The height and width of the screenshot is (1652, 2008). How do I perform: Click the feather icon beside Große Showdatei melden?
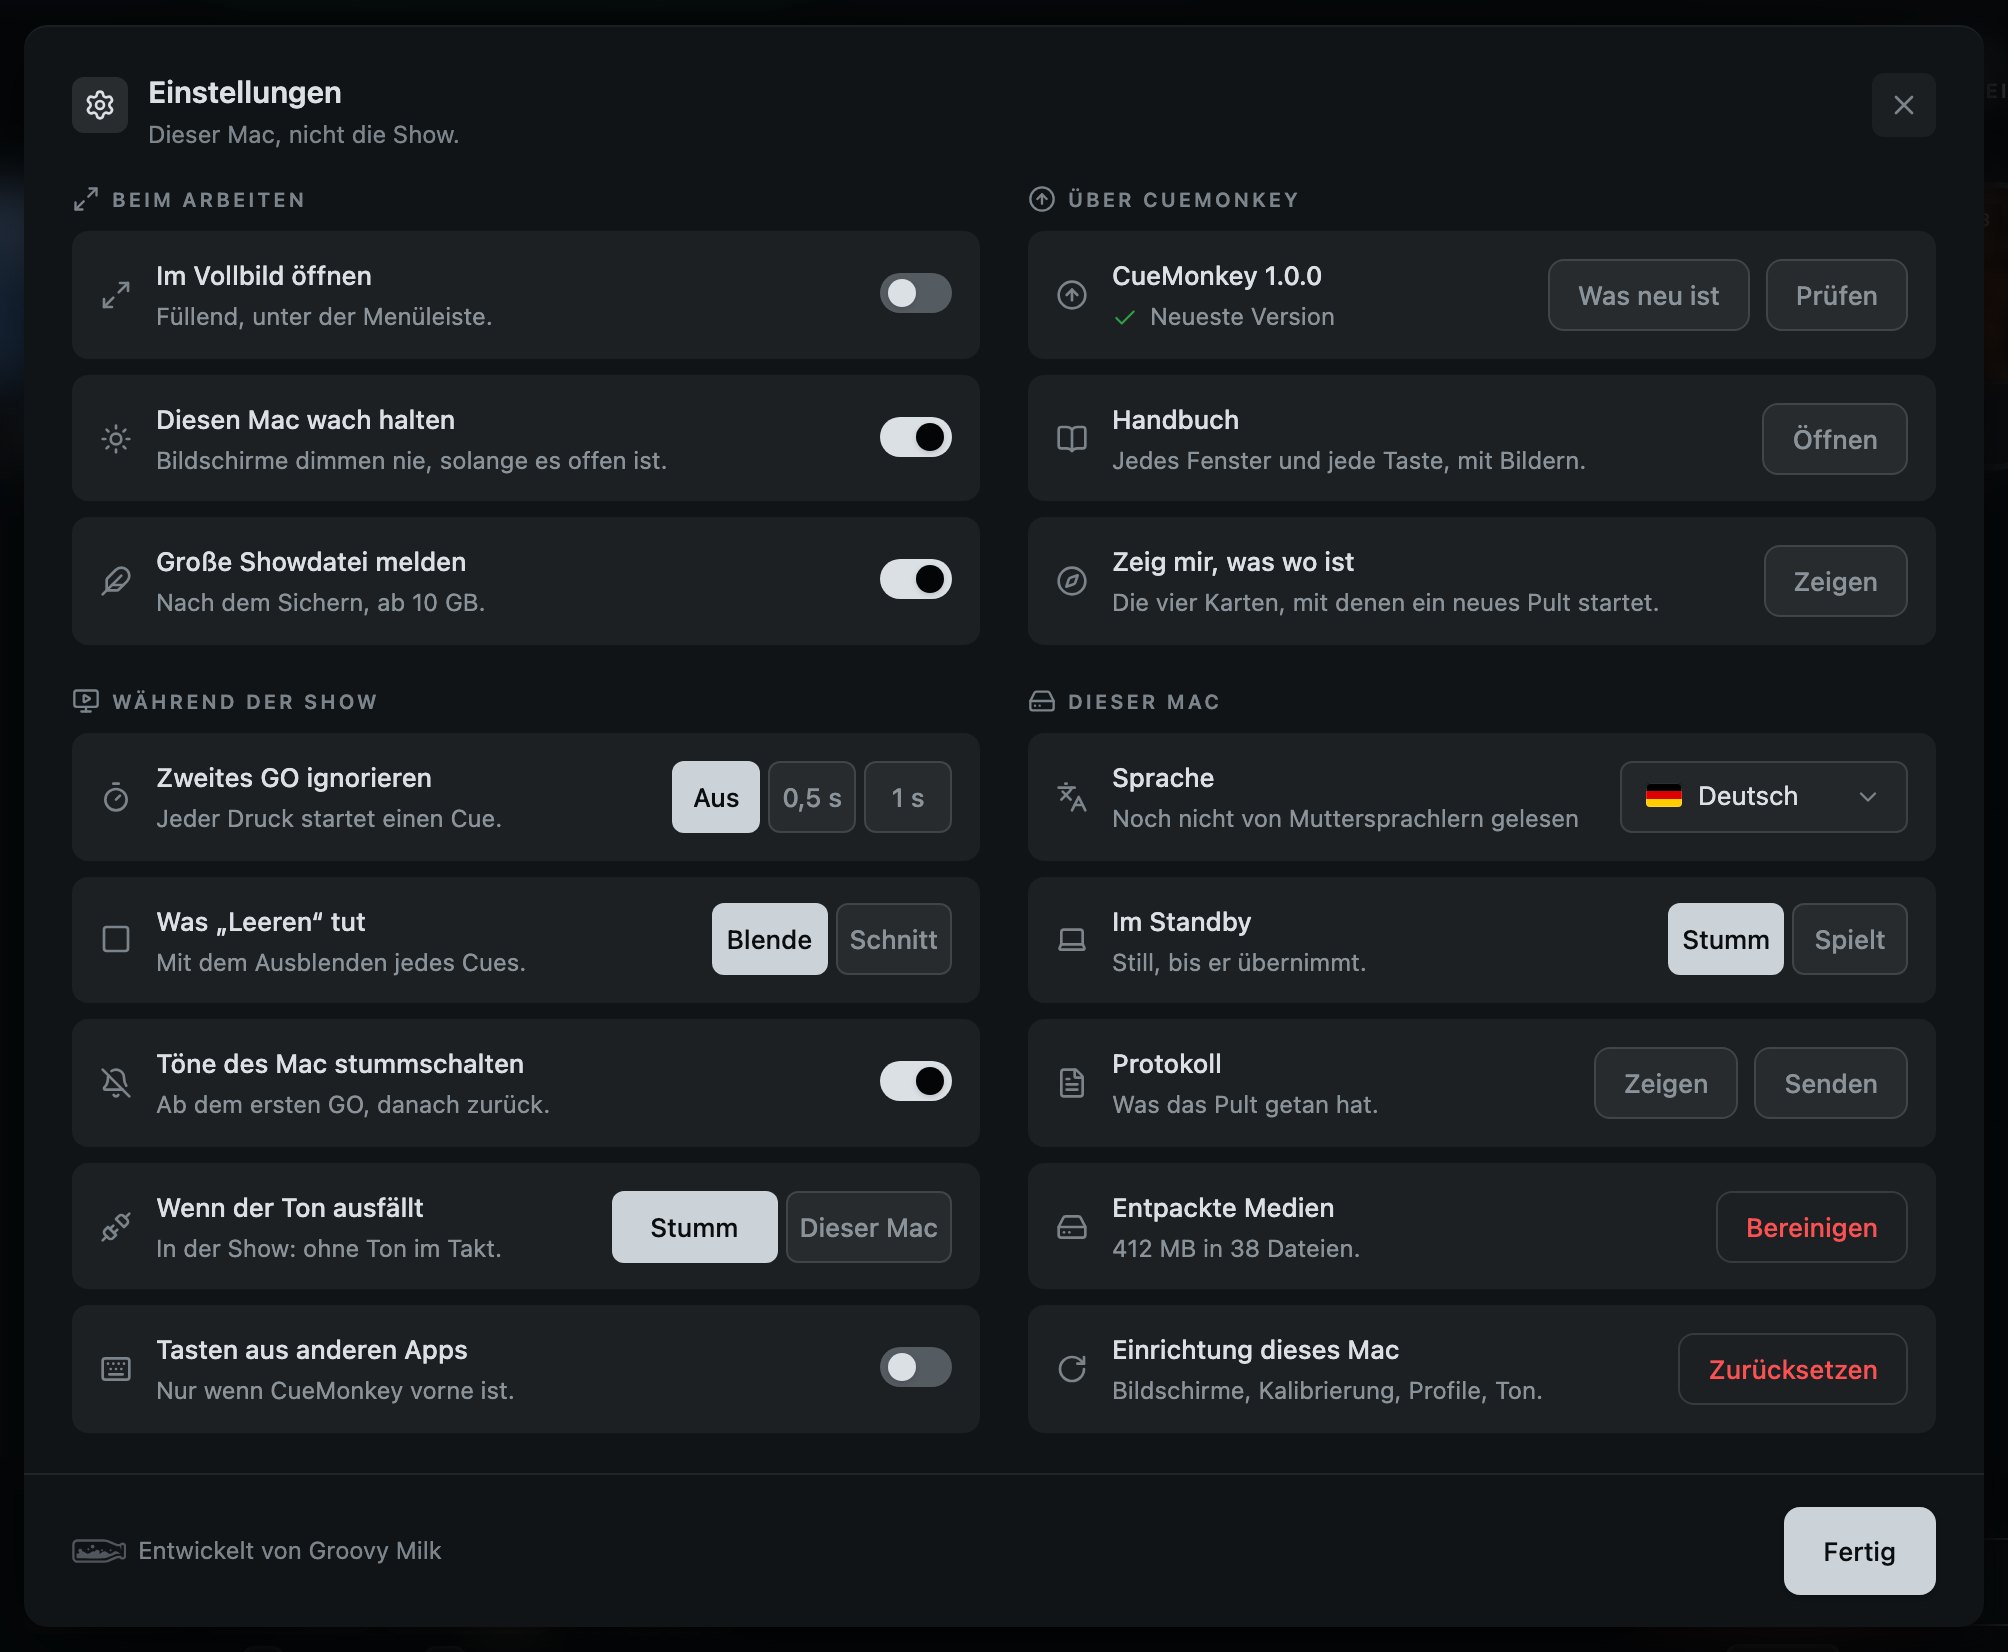pyautogui.click(x=116, y=581)
